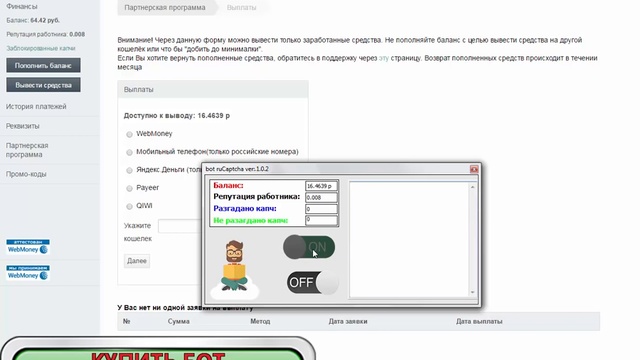Click the мы принимаем WebMoney badge
640x360 pixels.
(x=28, y=273)
